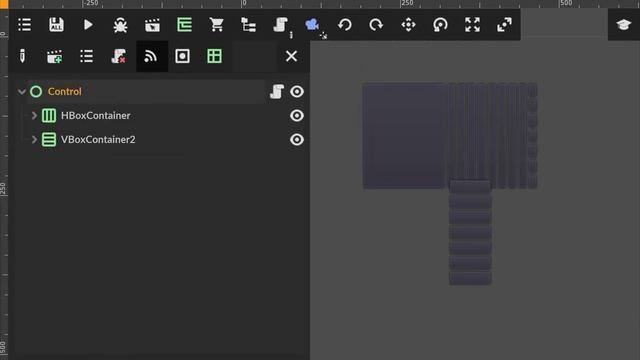The width and height of the screenshot is (640, 360).
Task: Run the project with the play icon
Action: (88, 25)
